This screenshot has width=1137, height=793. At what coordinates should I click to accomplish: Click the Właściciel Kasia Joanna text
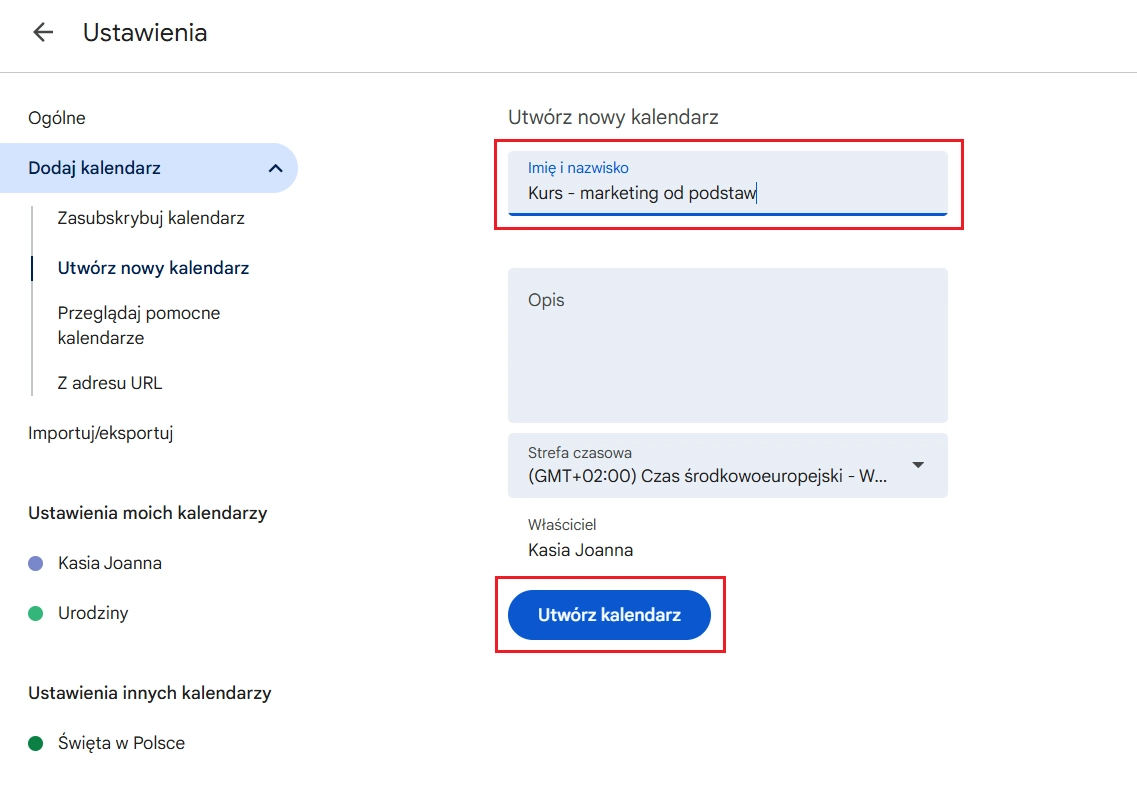point(580,538)
